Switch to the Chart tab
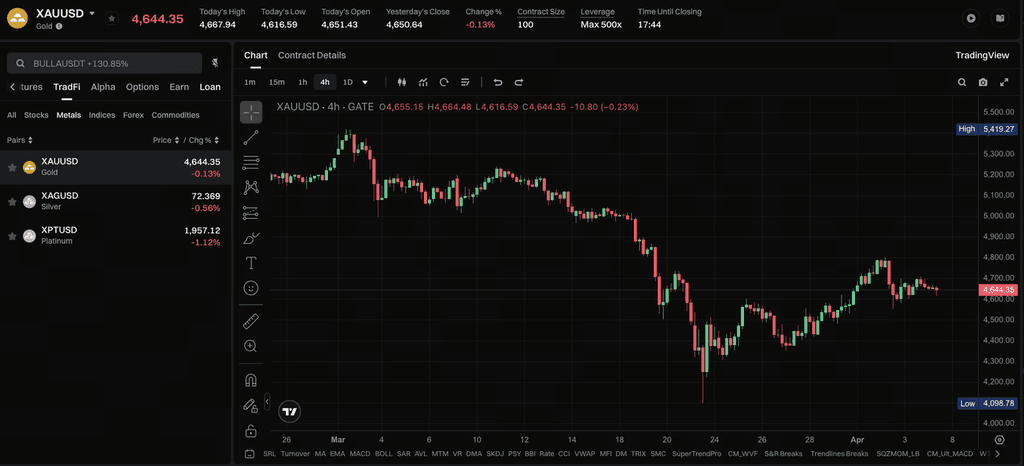 (x=255, y=55)
